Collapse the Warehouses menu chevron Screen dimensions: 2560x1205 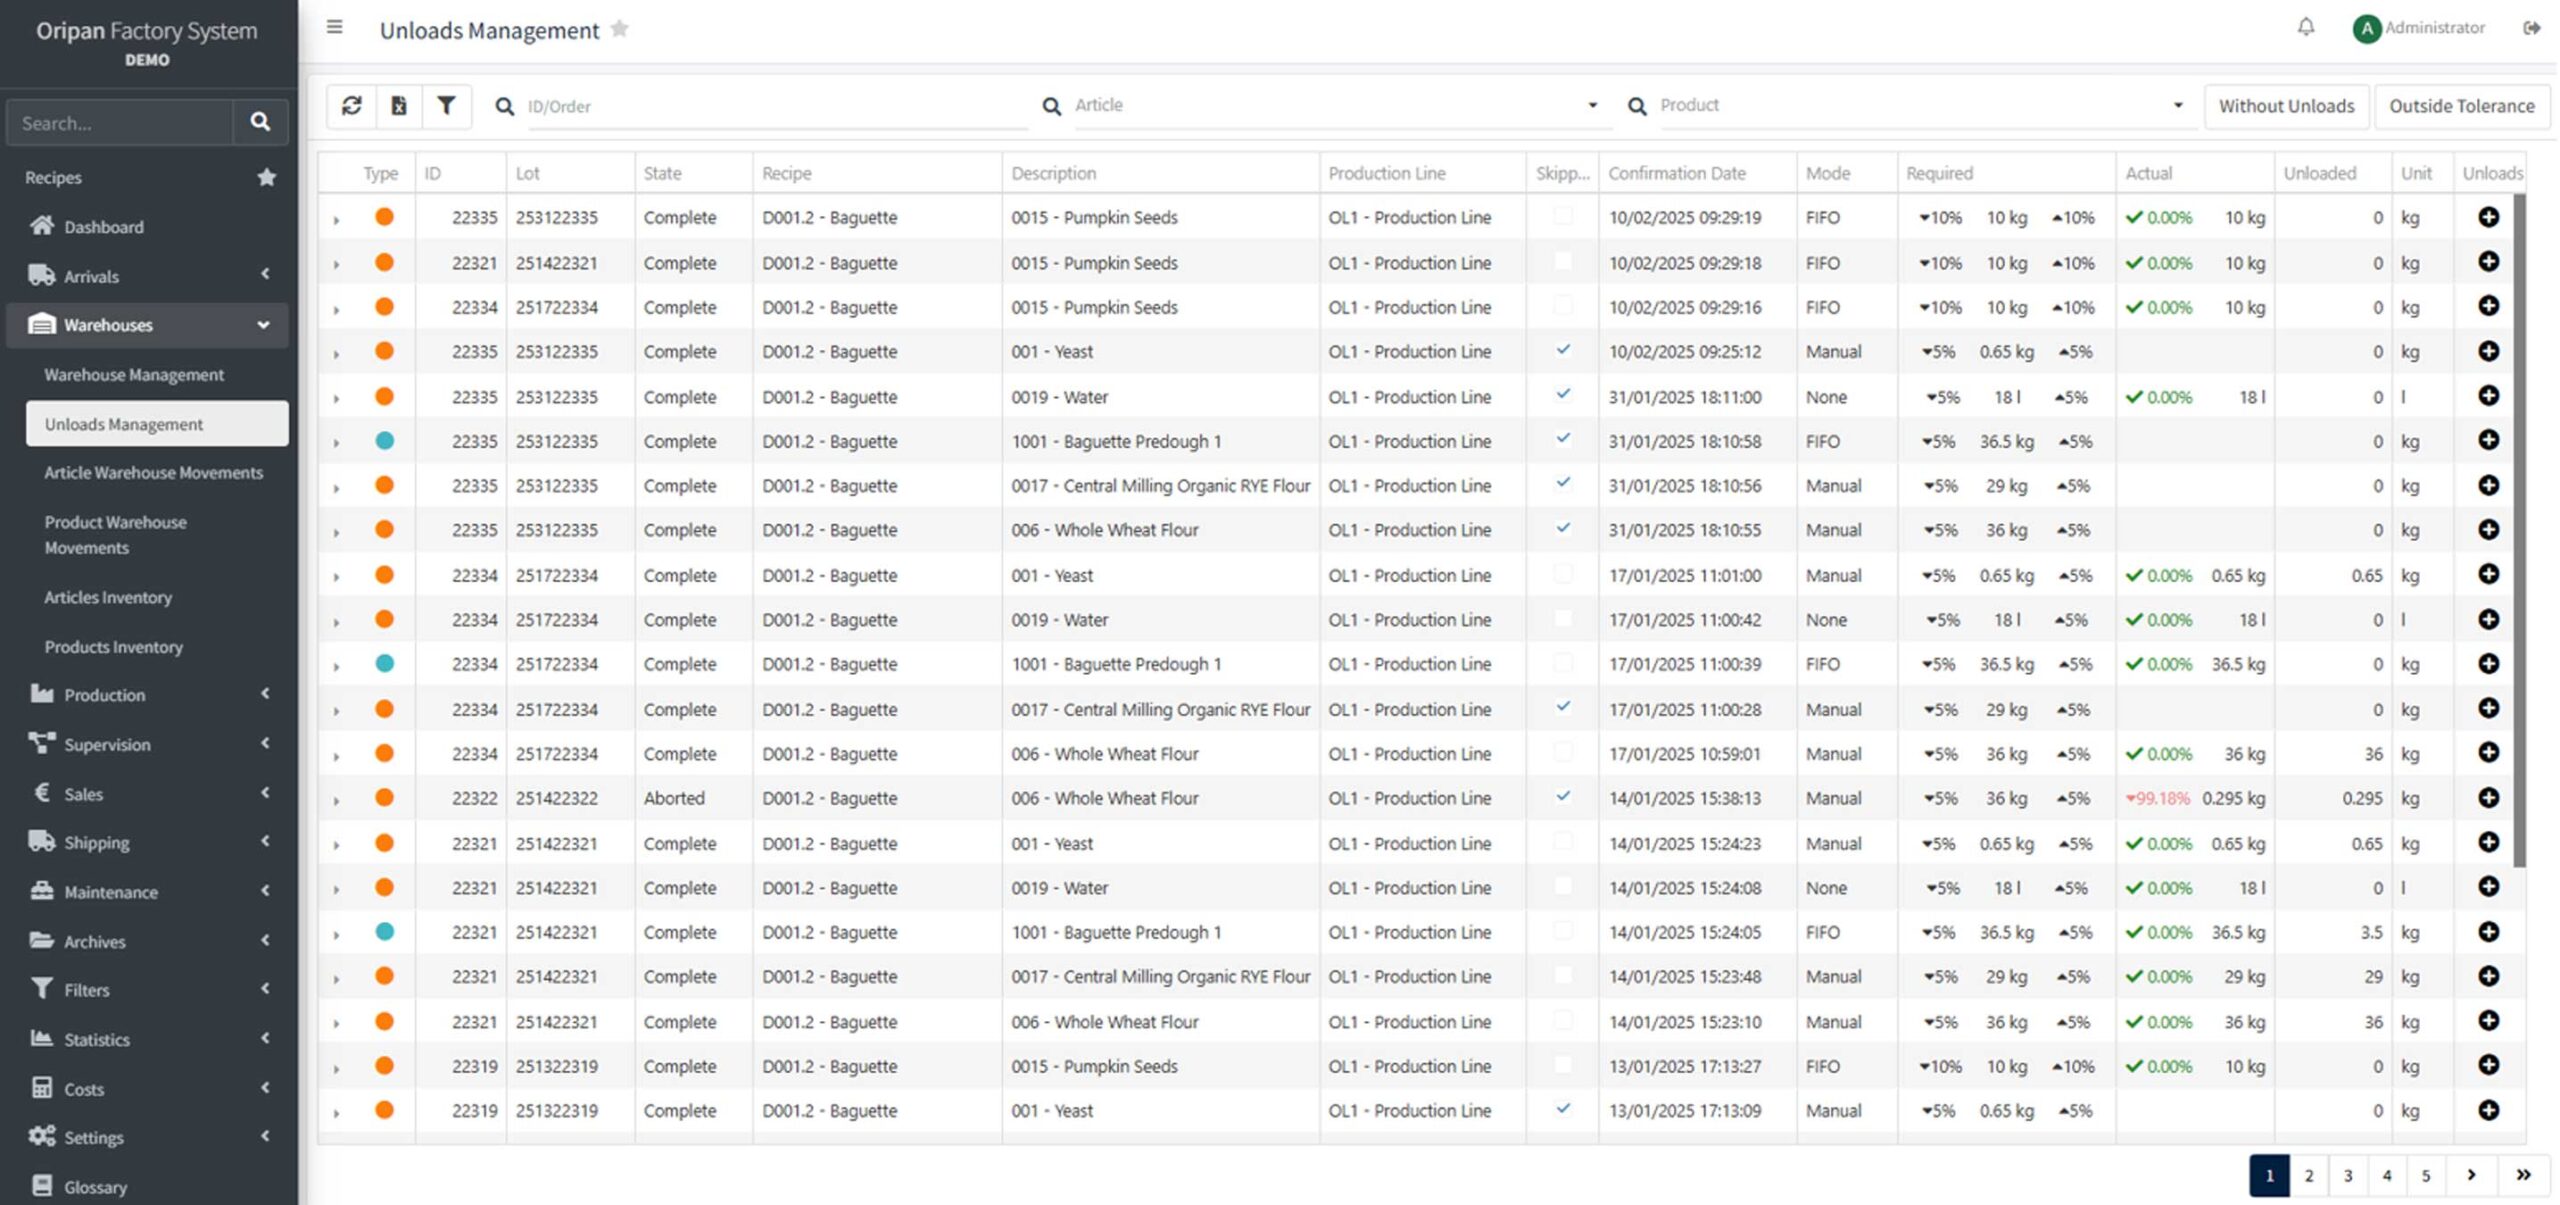(x=263, y=324)
